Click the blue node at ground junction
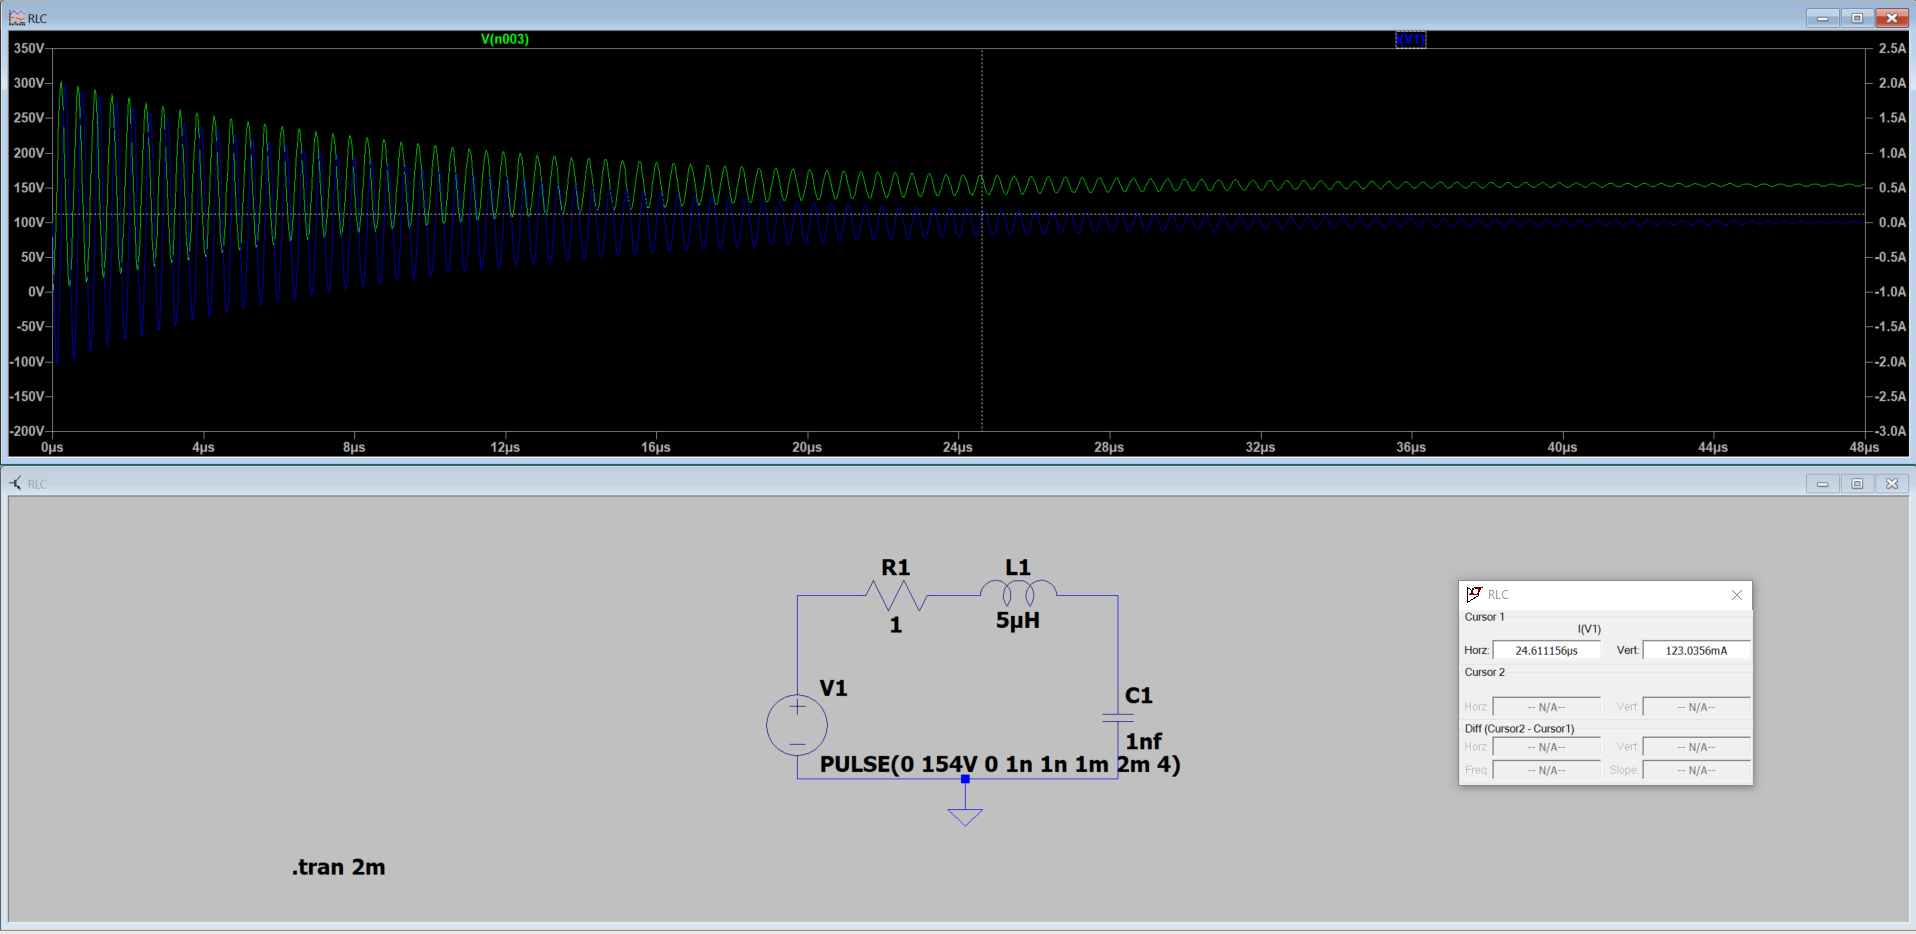Image resolution: width=1916 pixels, height=934 pixels. pyautogui.click(x=965, y=778)
